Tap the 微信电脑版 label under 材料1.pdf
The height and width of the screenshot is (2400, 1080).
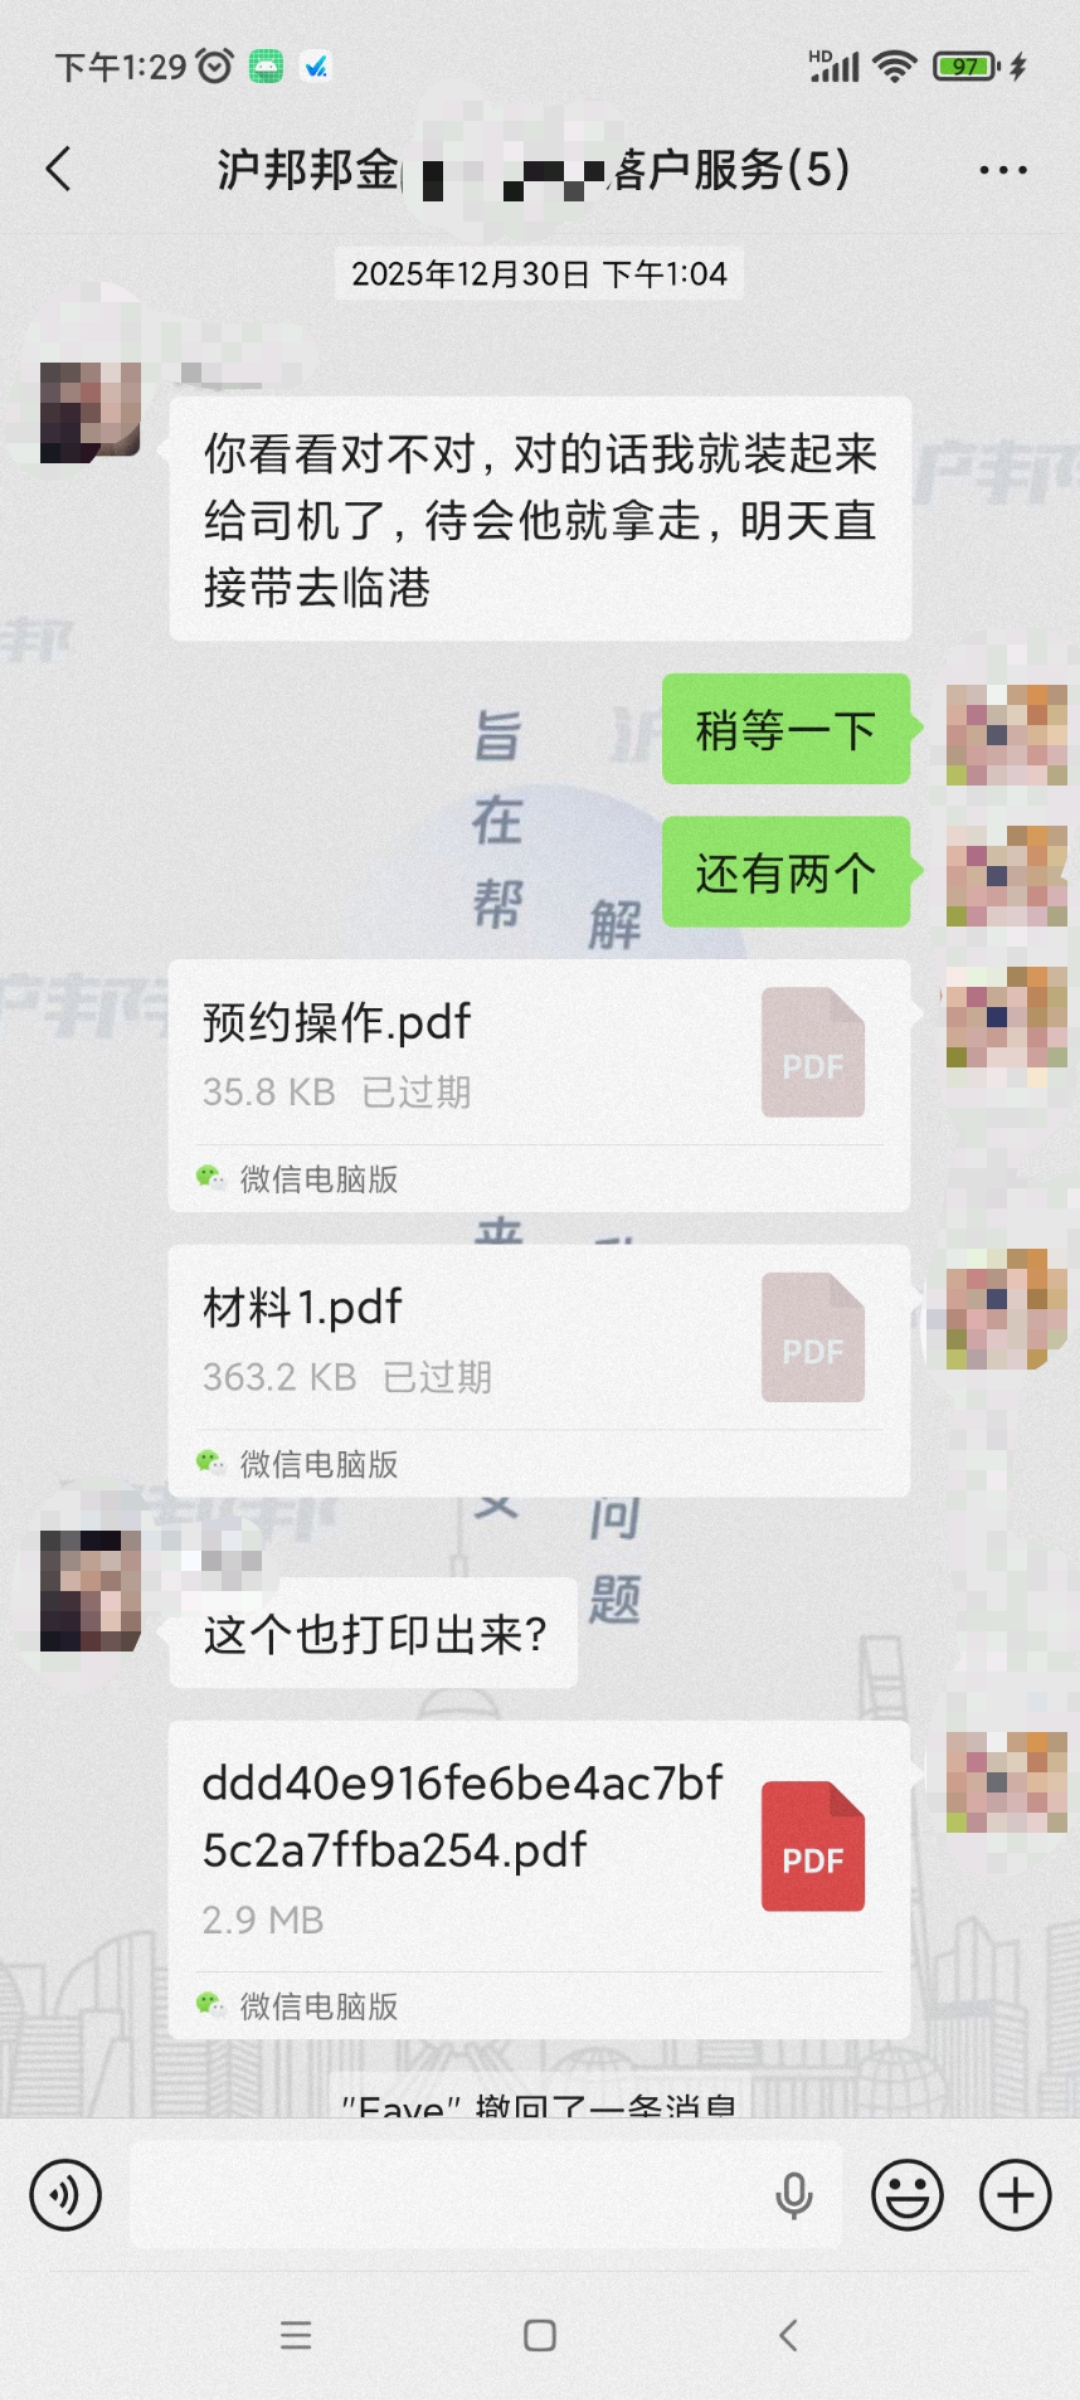pyautogui.click(x=319, y=1465)
